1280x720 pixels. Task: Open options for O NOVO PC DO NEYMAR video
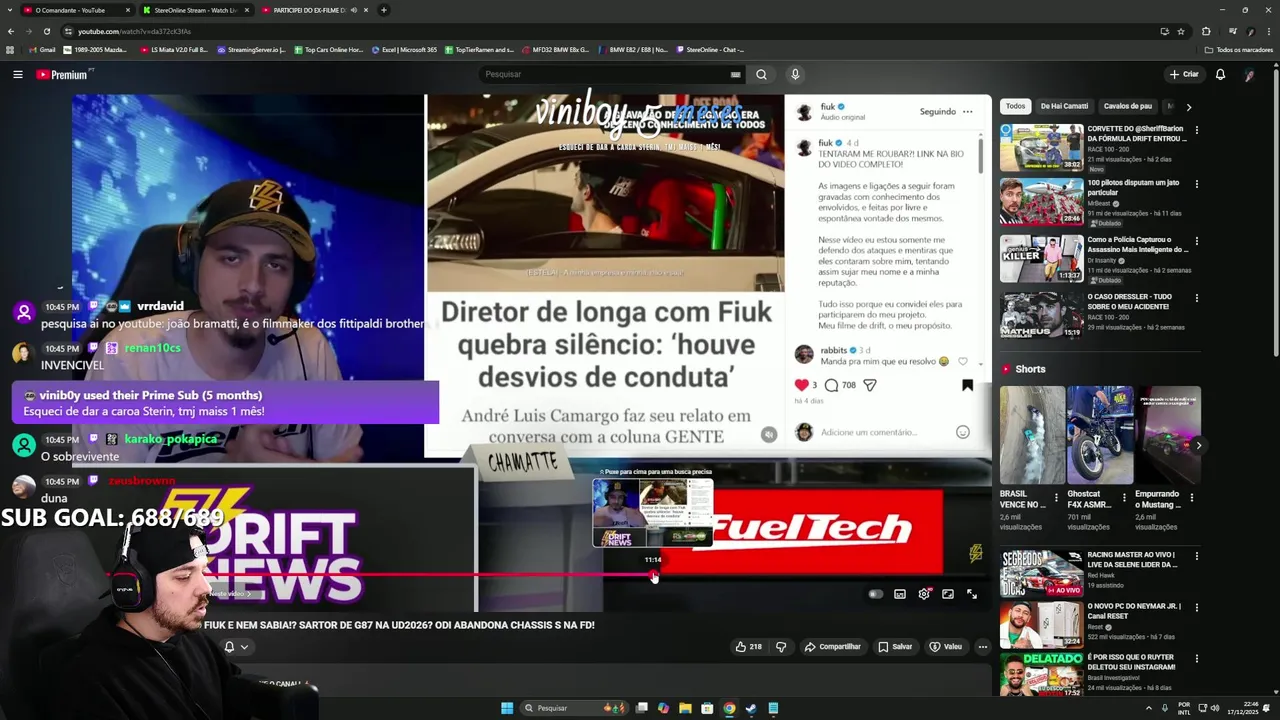point(1196,607)
